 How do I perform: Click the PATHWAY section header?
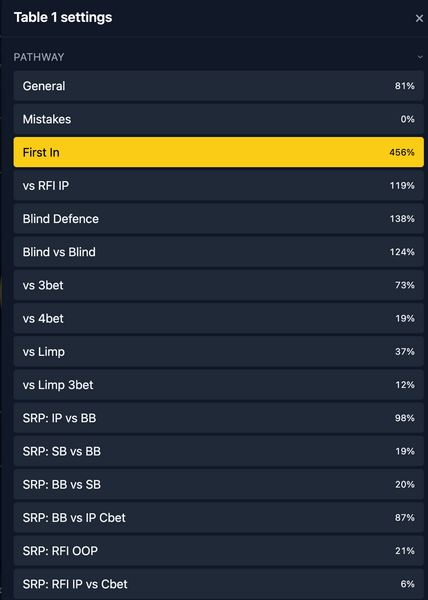tap(39, 57)
